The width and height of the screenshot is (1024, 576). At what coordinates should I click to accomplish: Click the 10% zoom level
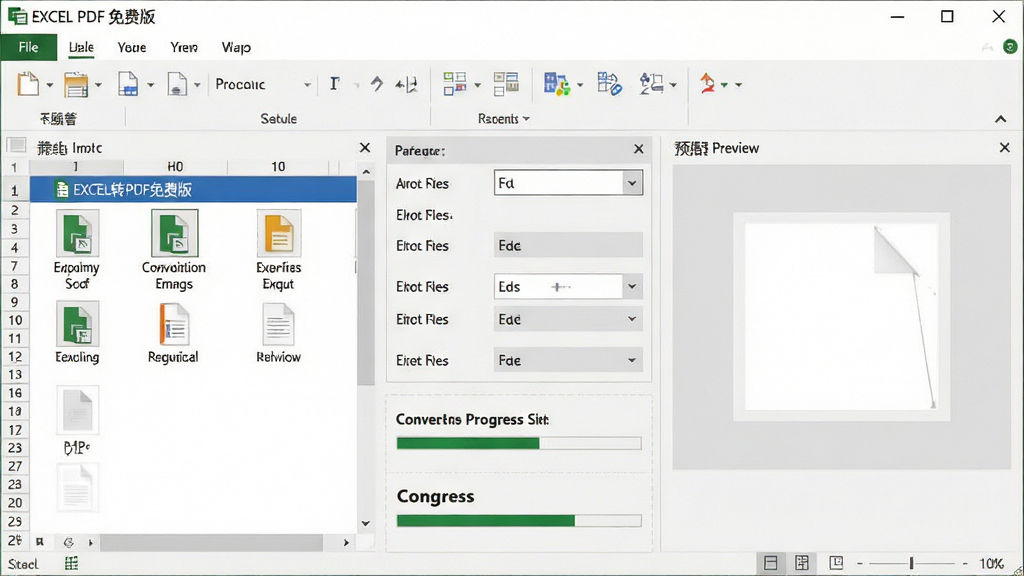991,563
